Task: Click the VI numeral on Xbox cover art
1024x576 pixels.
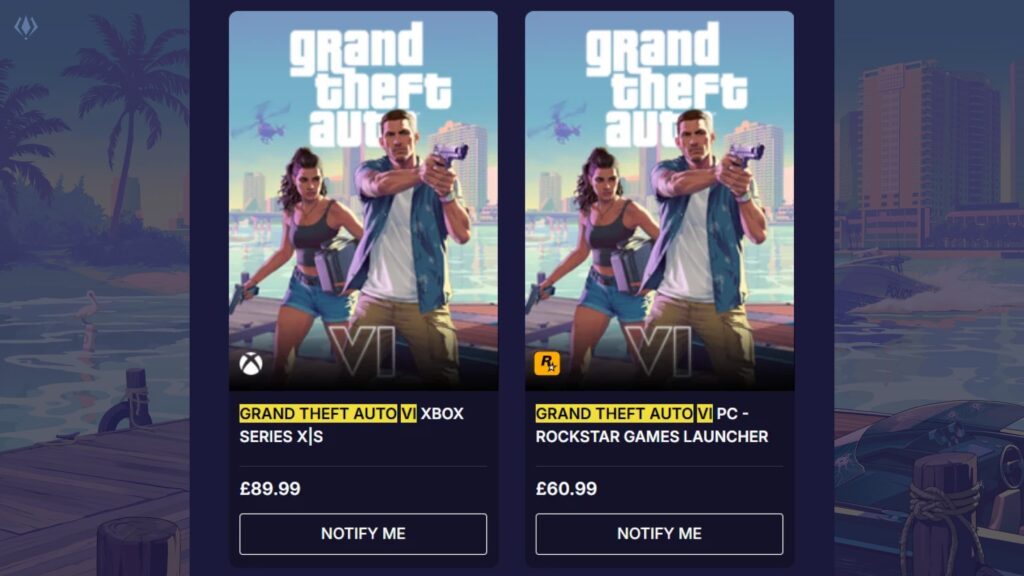Action: [362, 351]
